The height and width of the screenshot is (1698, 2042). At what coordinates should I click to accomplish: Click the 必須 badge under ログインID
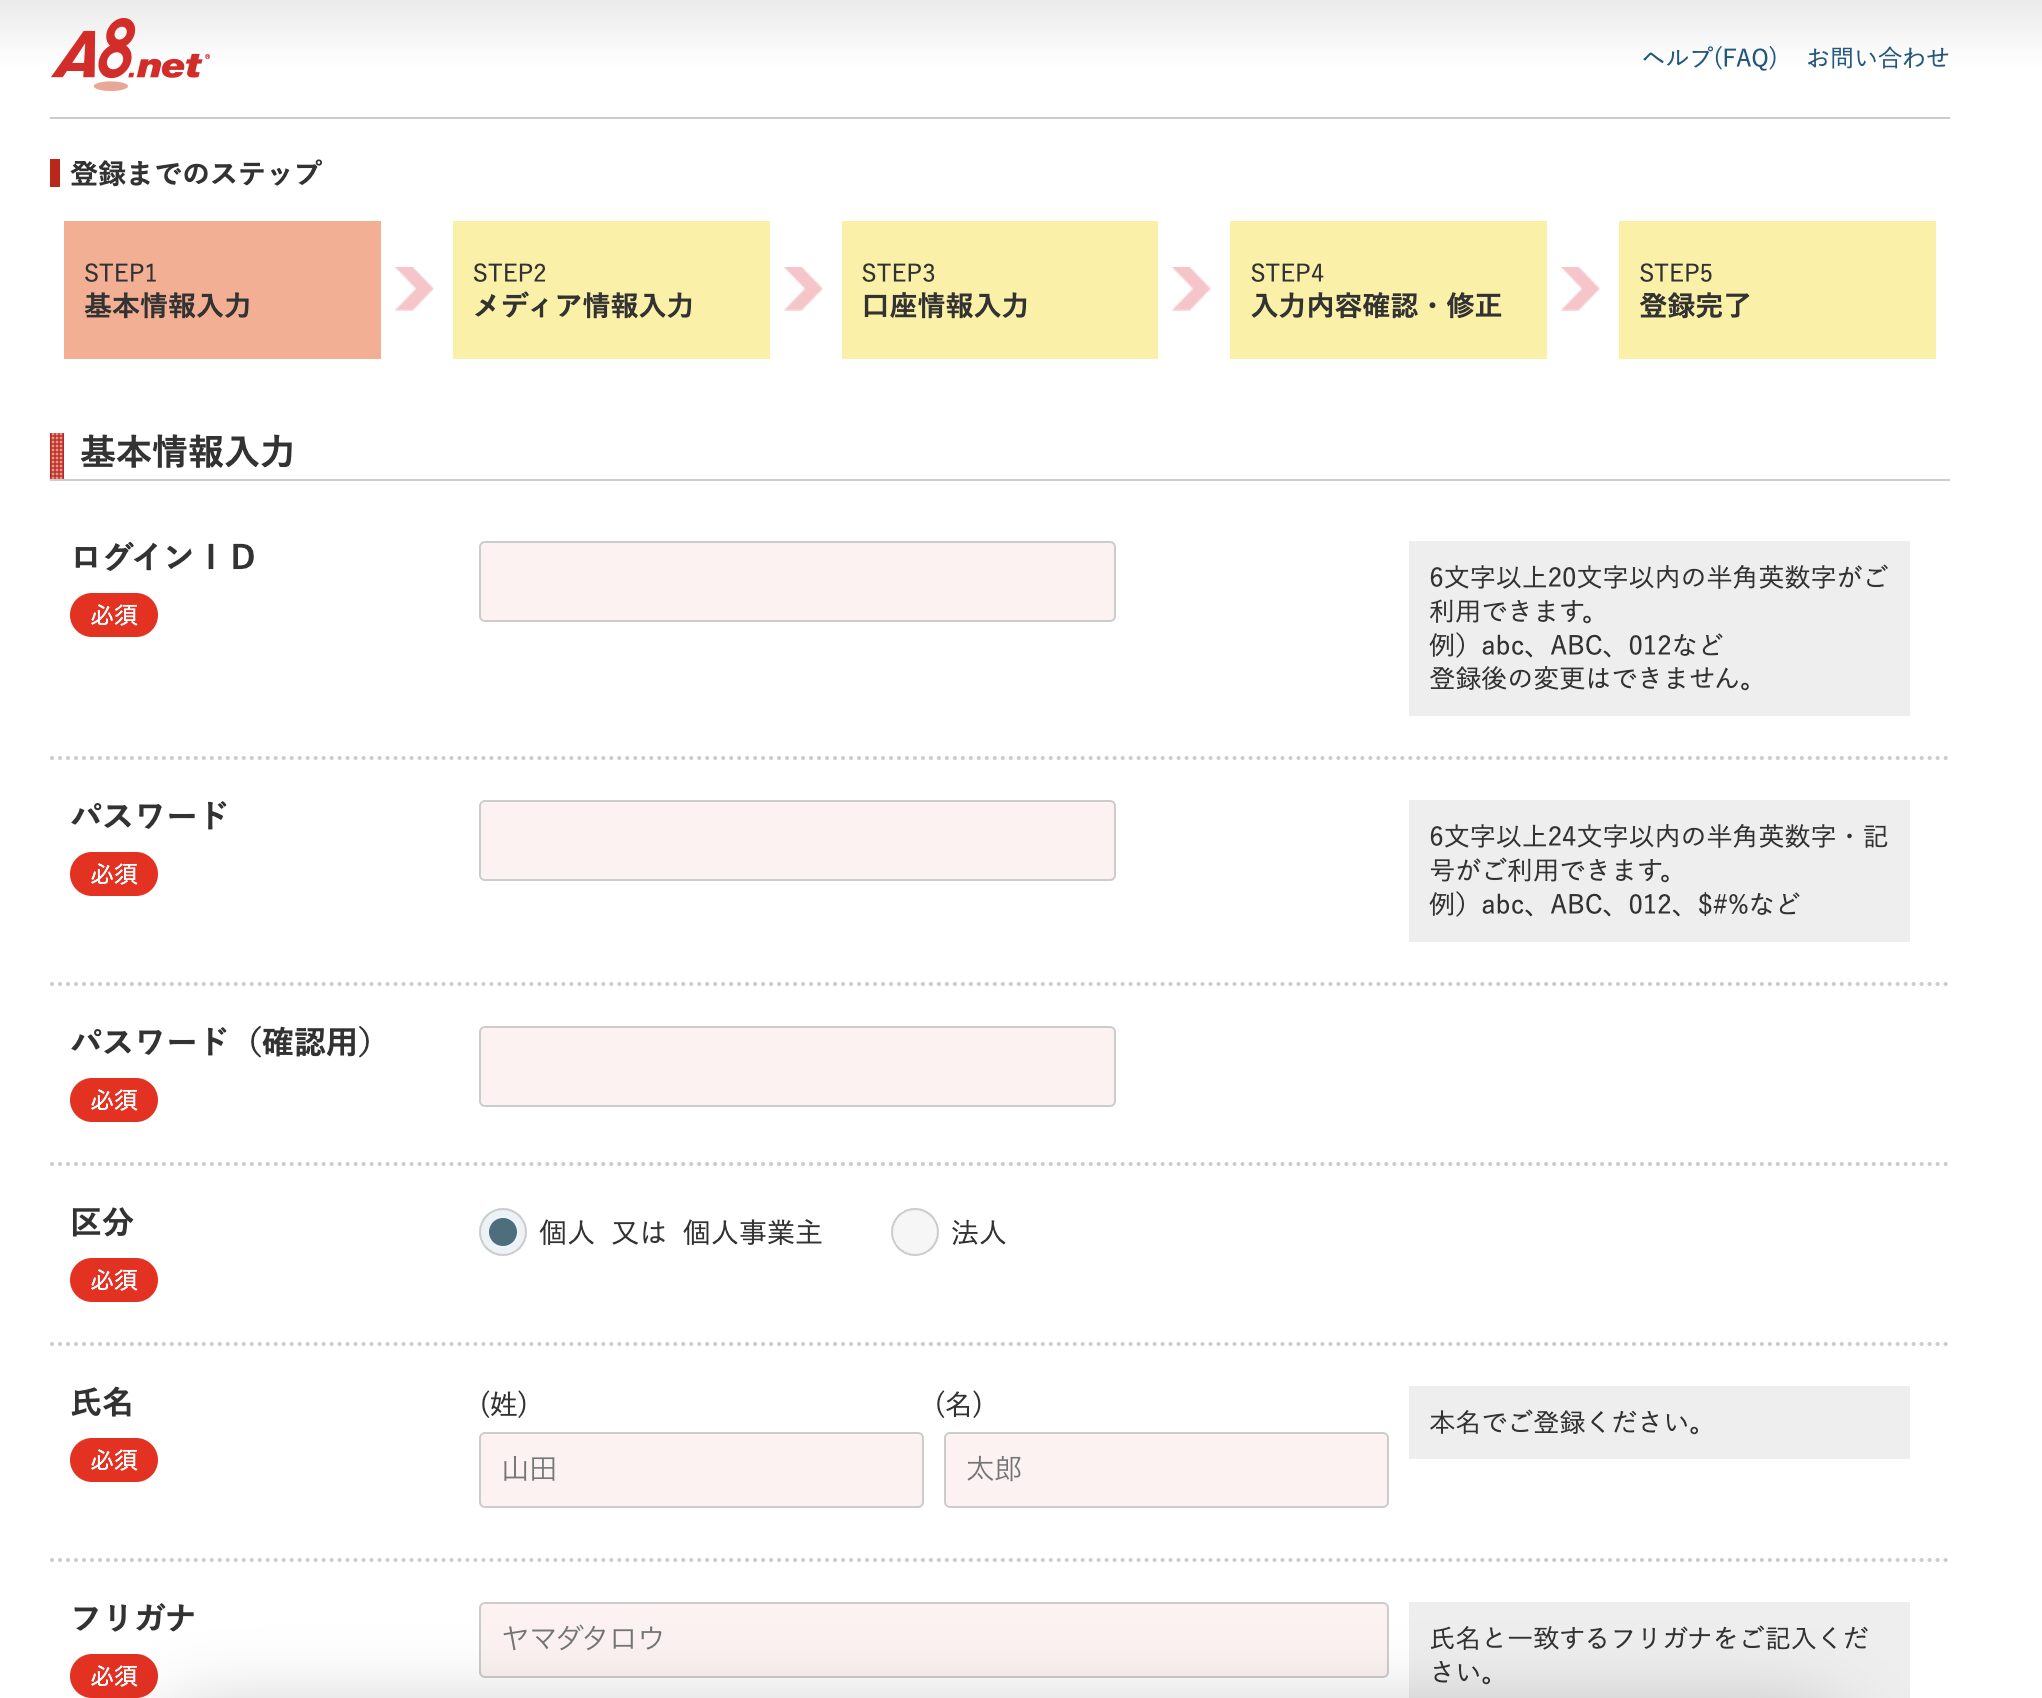[x=114, y=615]
